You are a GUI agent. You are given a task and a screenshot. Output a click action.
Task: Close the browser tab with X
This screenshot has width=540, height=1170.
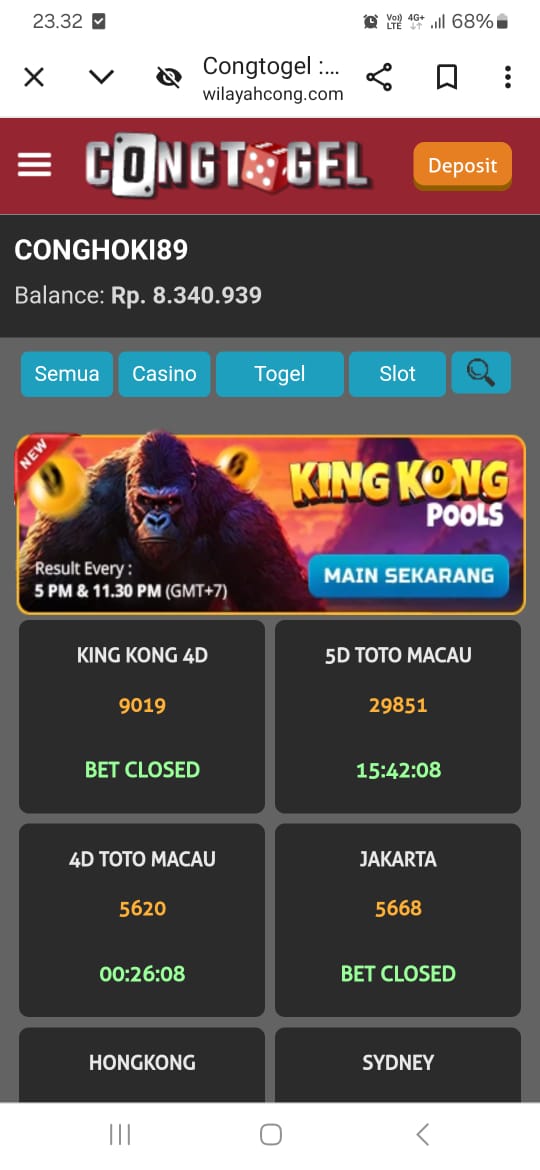pos(34,77)
